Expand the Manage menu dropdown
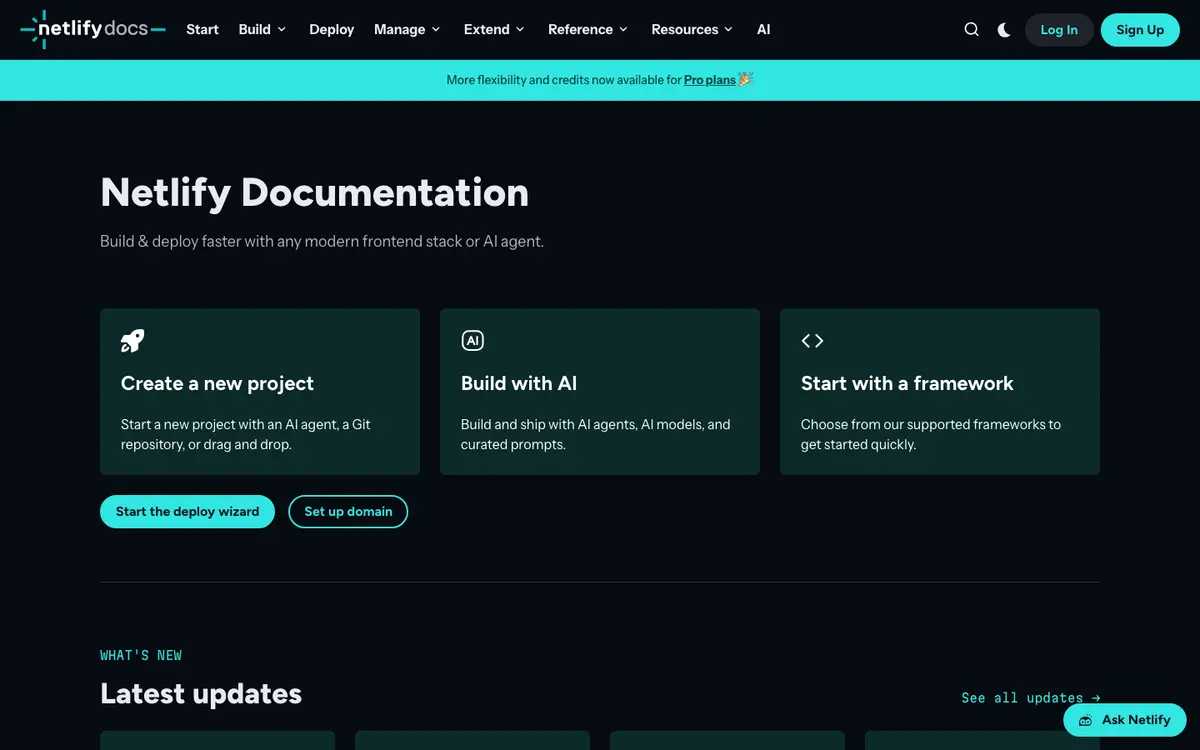 click(x=407, y=30)
